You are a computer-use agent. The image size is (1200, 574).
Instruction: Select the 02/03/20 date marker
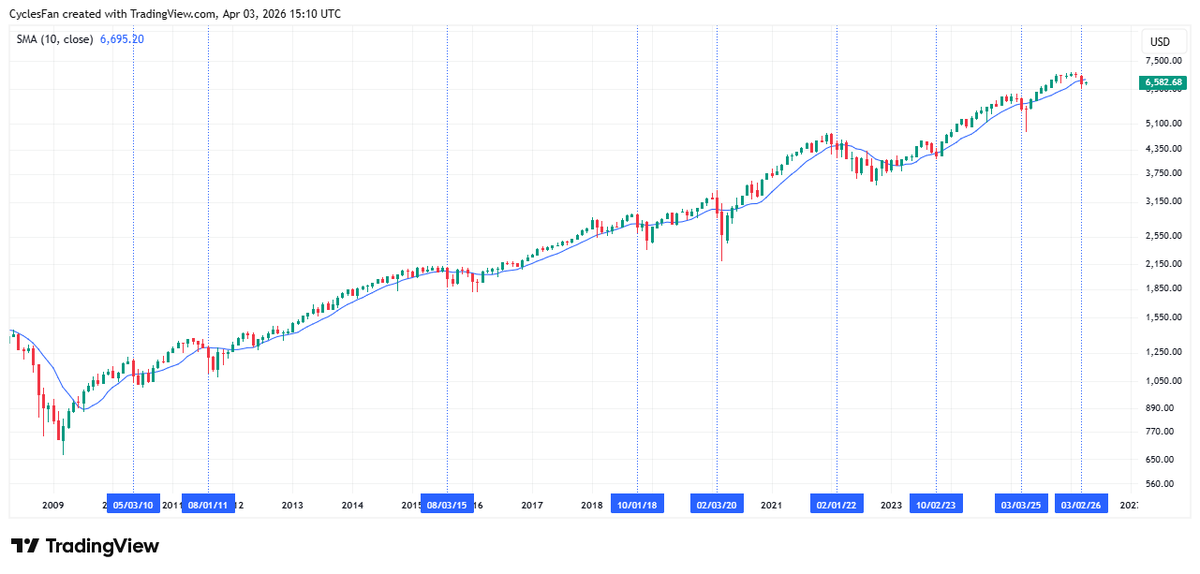[x=717, y=505]
